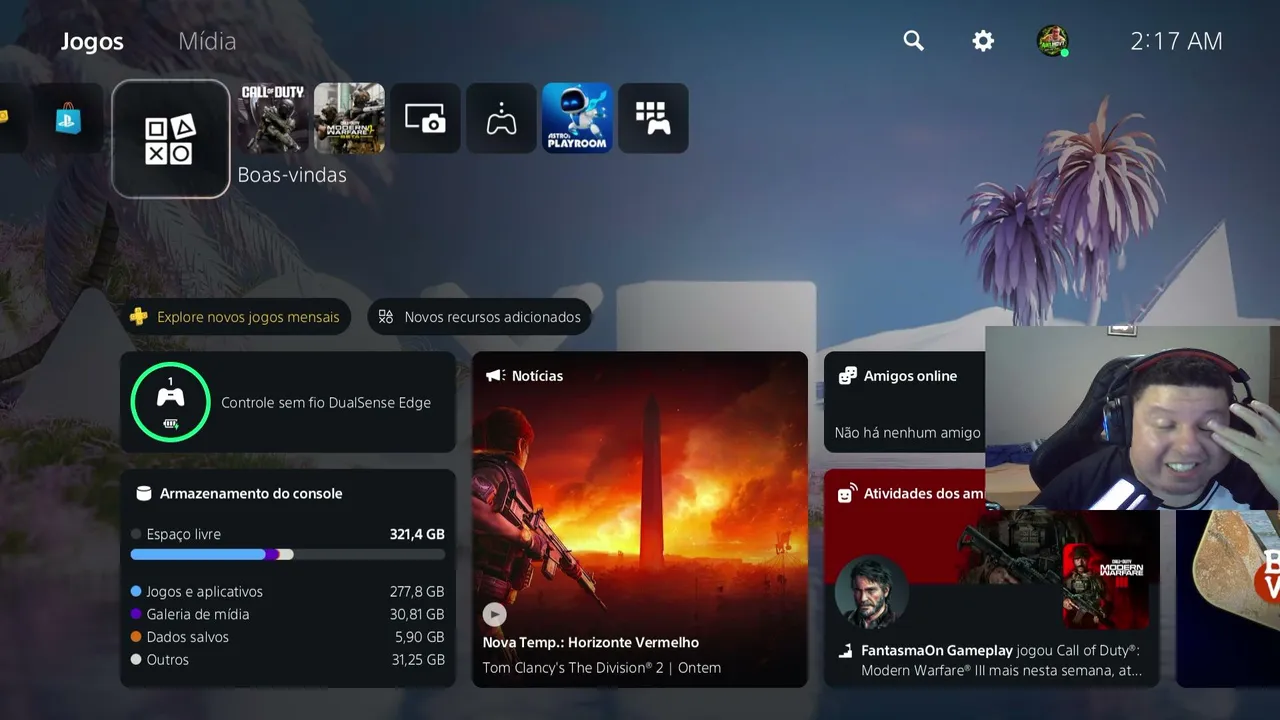Open the DualSense Edge controller card
This screenshot has height=720, width=1280.
pos(288,402)
